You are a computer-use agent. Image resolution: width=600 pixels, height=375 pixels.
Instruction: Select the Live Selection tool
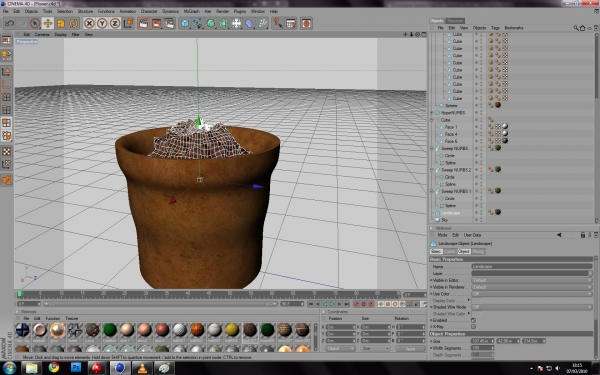35,23
